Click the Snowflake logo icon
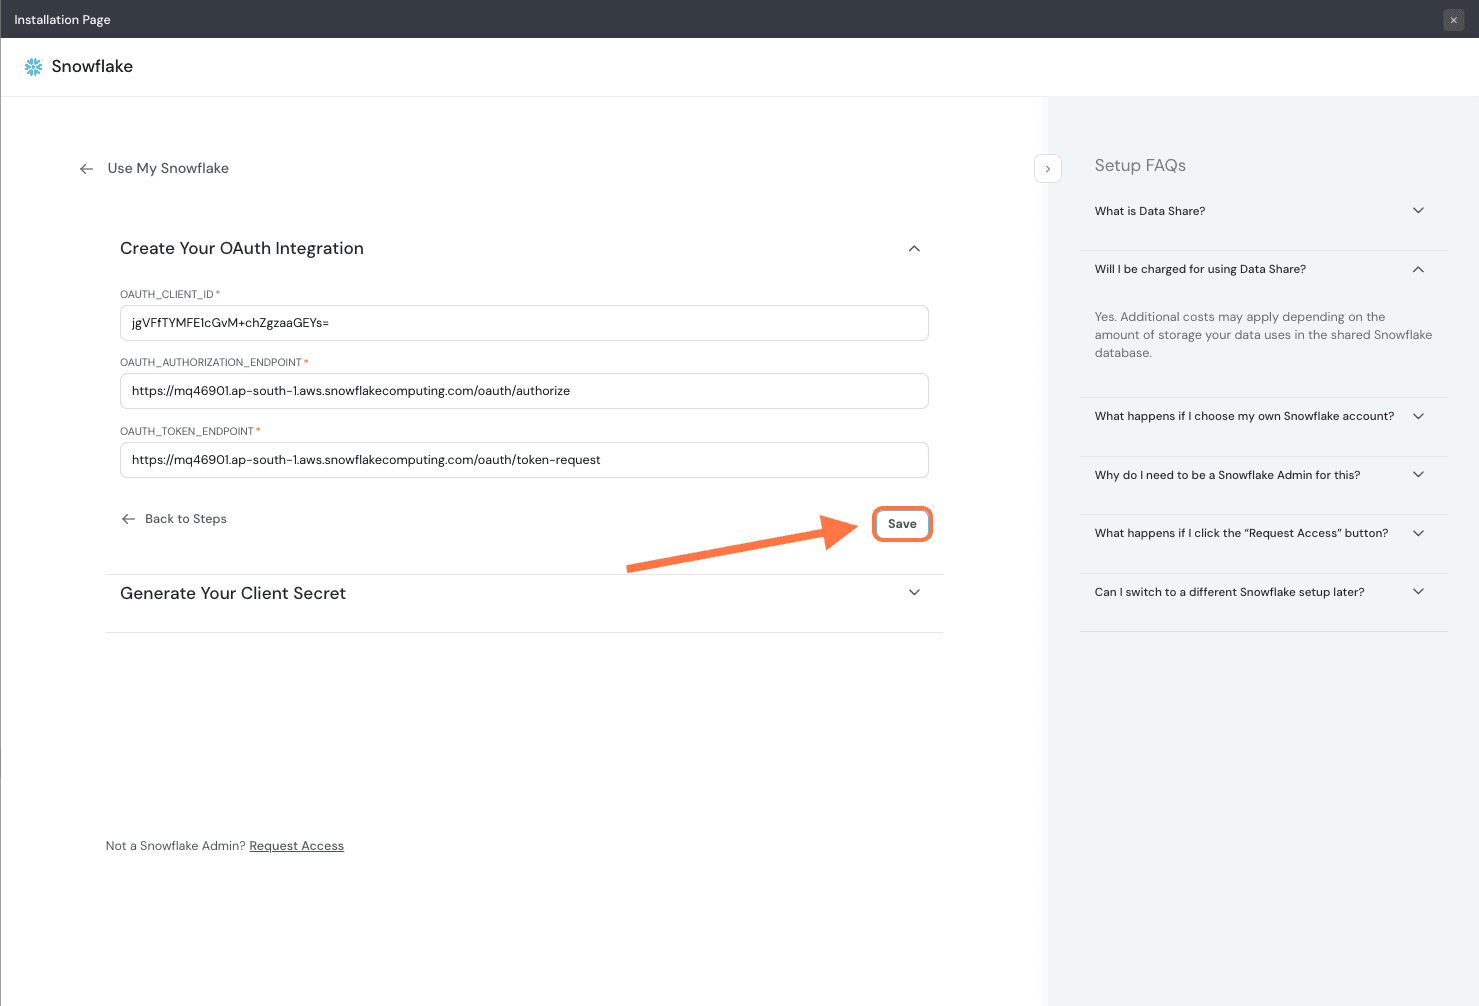 pos(33,67)
